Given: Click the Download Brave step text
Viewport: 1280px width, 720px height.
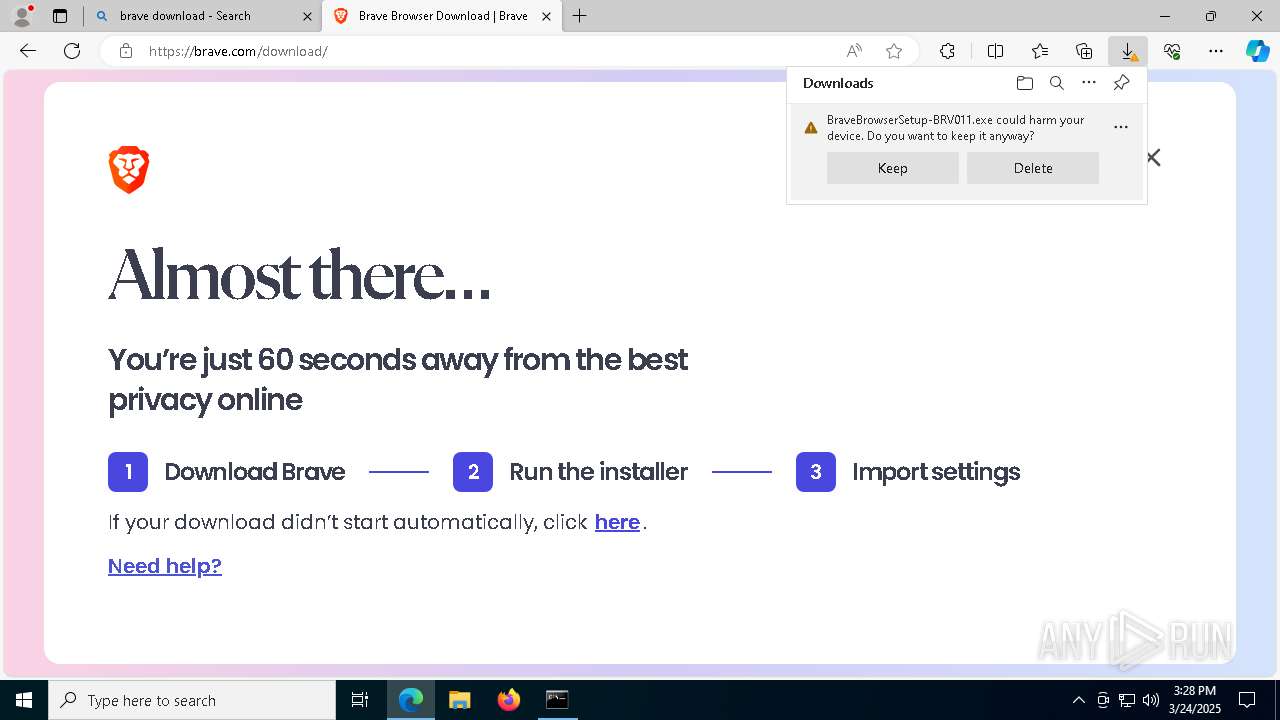Looking at the screenshot, I should 255,472.
